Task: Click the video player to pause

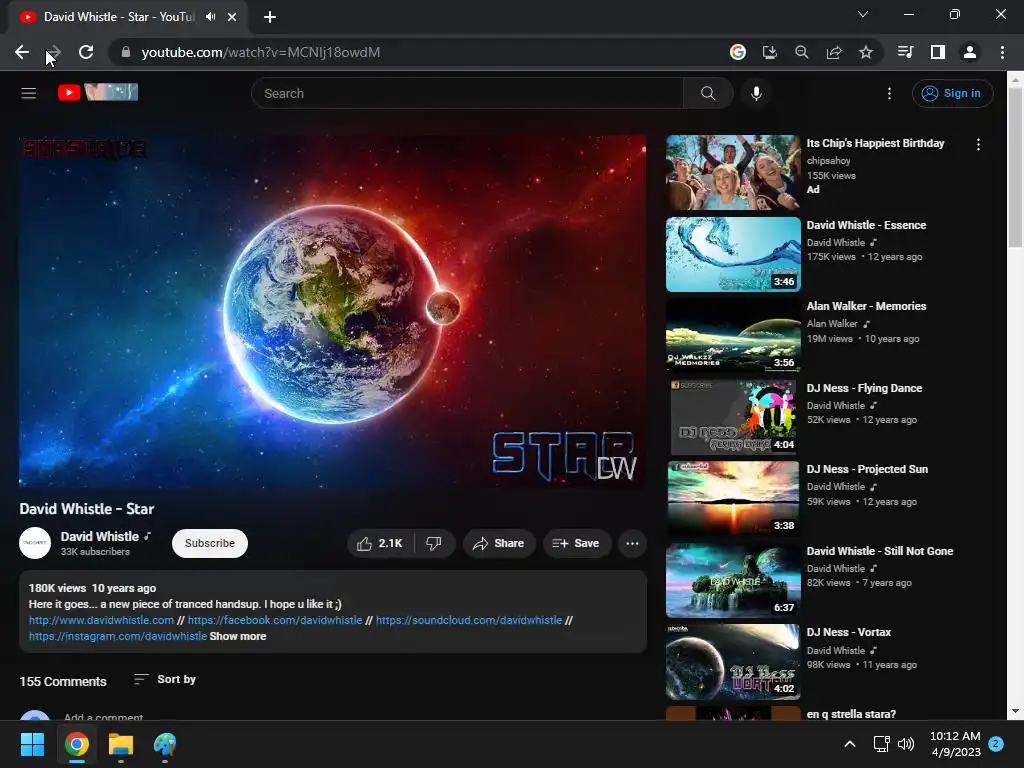Action: 332,312
